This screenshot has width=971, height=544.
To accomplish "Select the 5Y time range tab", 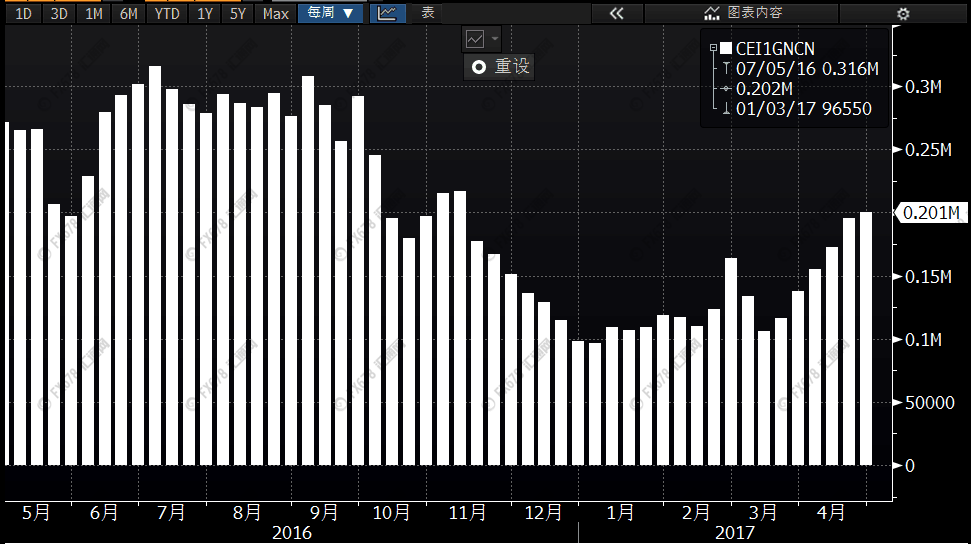I will pyautogui.click(x=237, y=13).
